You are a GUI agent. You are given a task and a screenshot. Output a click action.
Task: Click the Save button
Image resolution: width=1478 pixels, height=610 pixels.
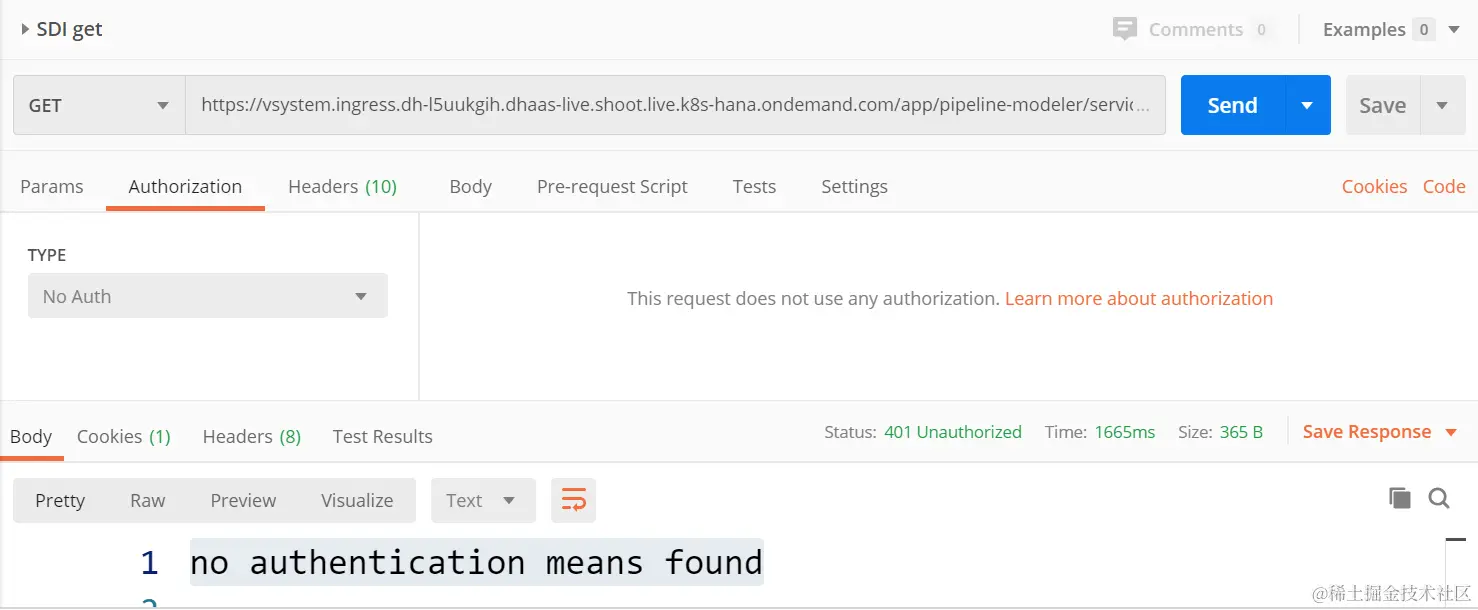(1382, 105)
